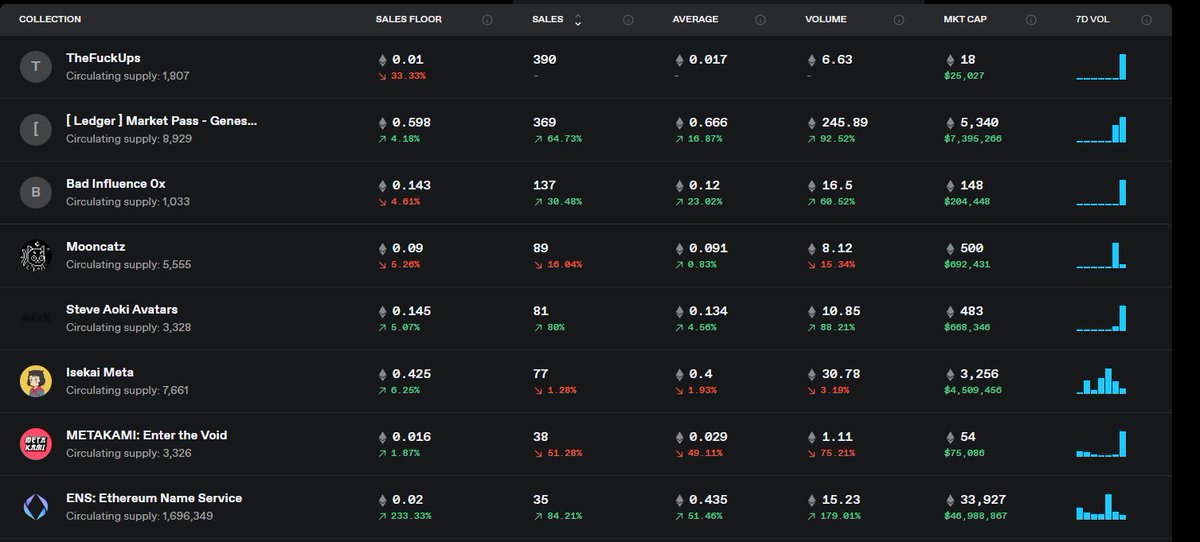Open the 7D Vol column info icon
1200x542 pixels.
(x=1147, y=20)
